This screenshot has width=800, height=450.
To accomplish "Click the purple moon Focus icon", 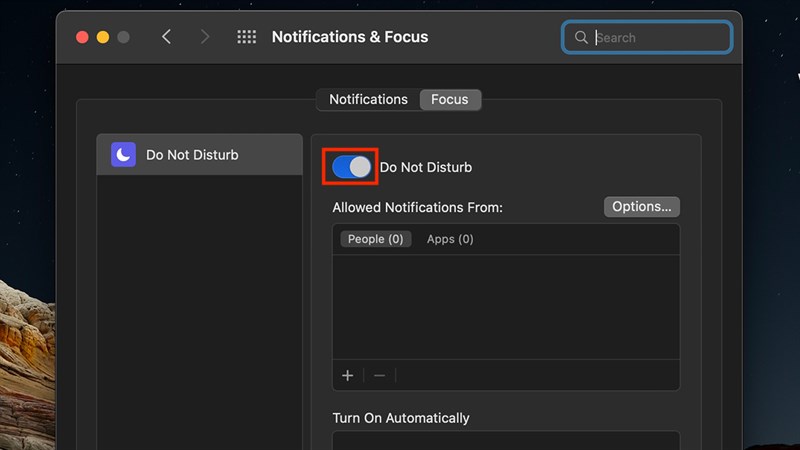I will tap(123, 155).
